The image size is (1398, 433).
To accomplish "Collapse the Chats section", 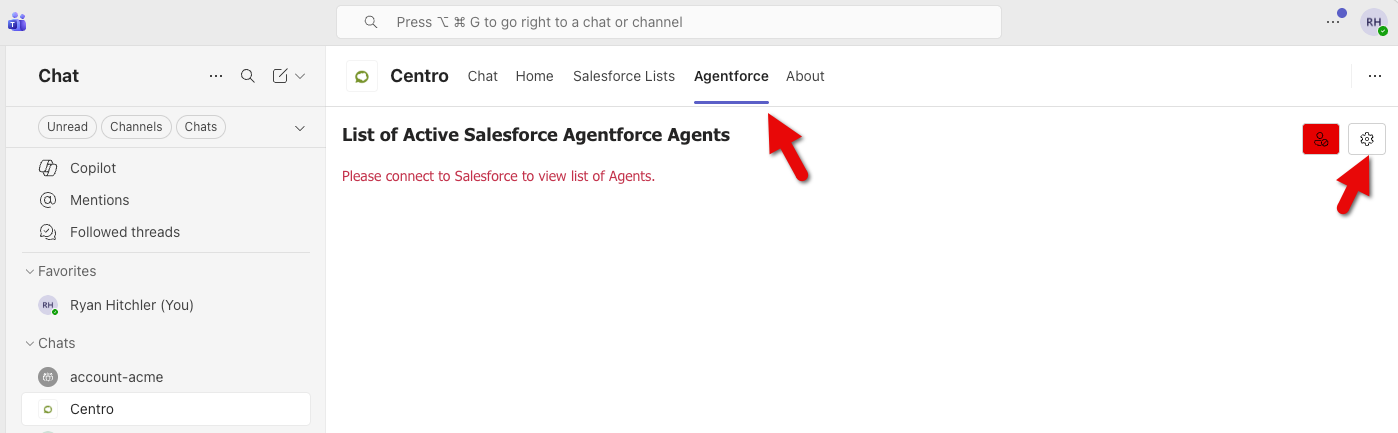I will click(29, 343).
